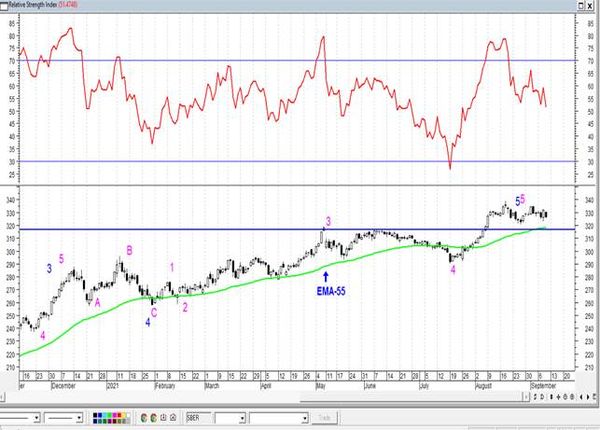Click the four-way crosshair move icon

coord(558,397)
